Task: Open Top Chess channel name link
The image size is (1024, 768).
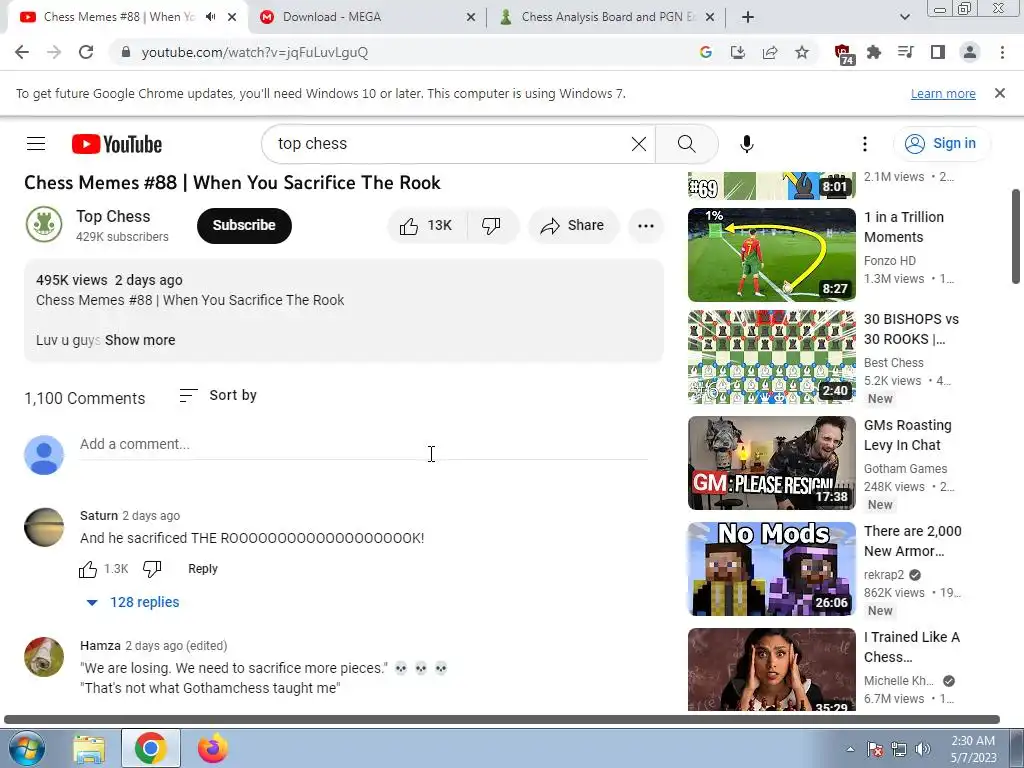Action: (x=113, y=216)
